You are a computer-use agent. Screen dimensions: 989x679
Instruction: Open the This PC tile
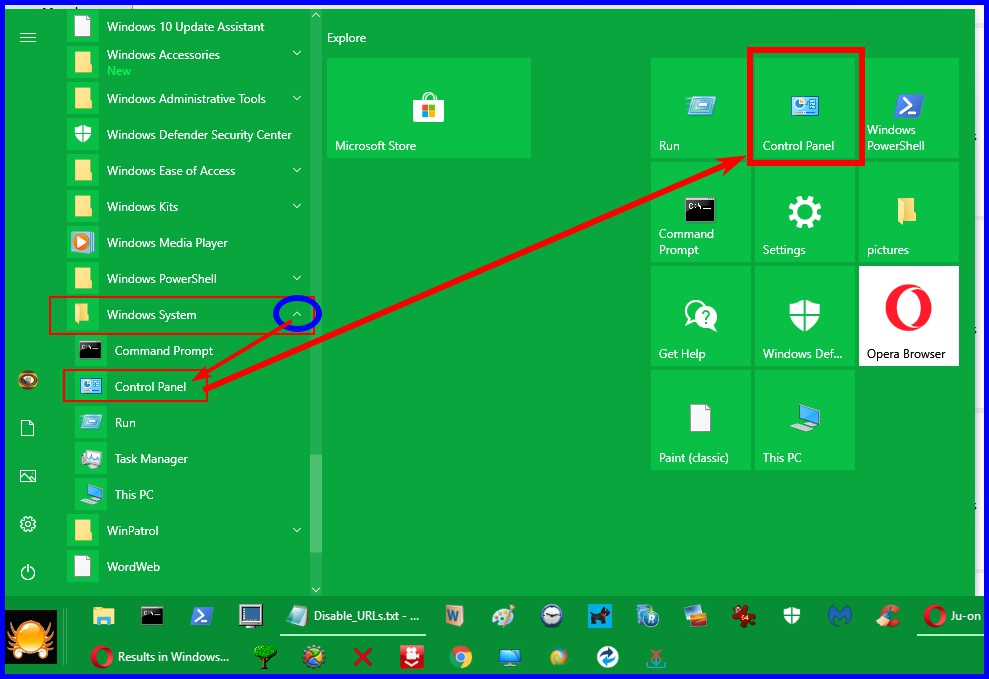[805, 420]
